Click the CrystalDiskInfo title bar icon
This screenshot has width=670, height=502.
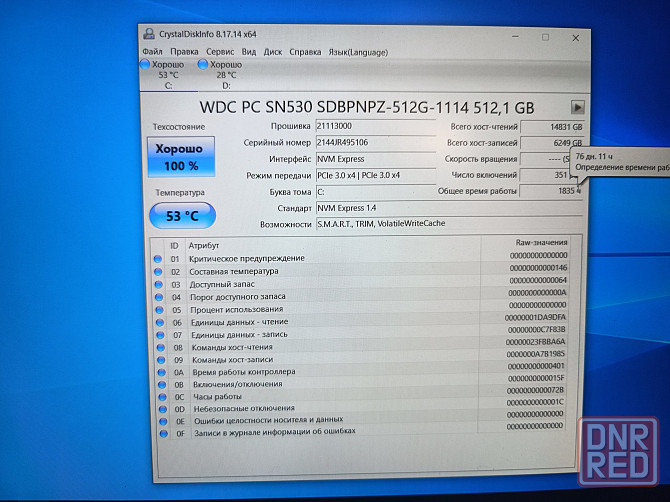coord(149,34)
